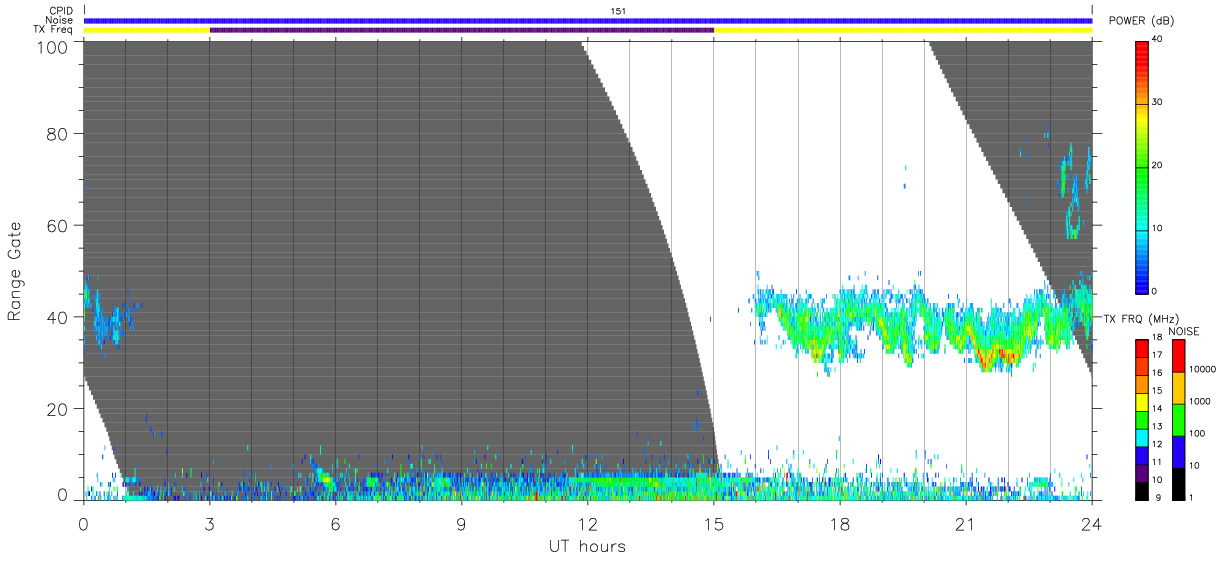Click the 3 tick on UT hours axis
Image resolution: width=1228 pixels, height=567 pixels.
[x=210, y=524]
